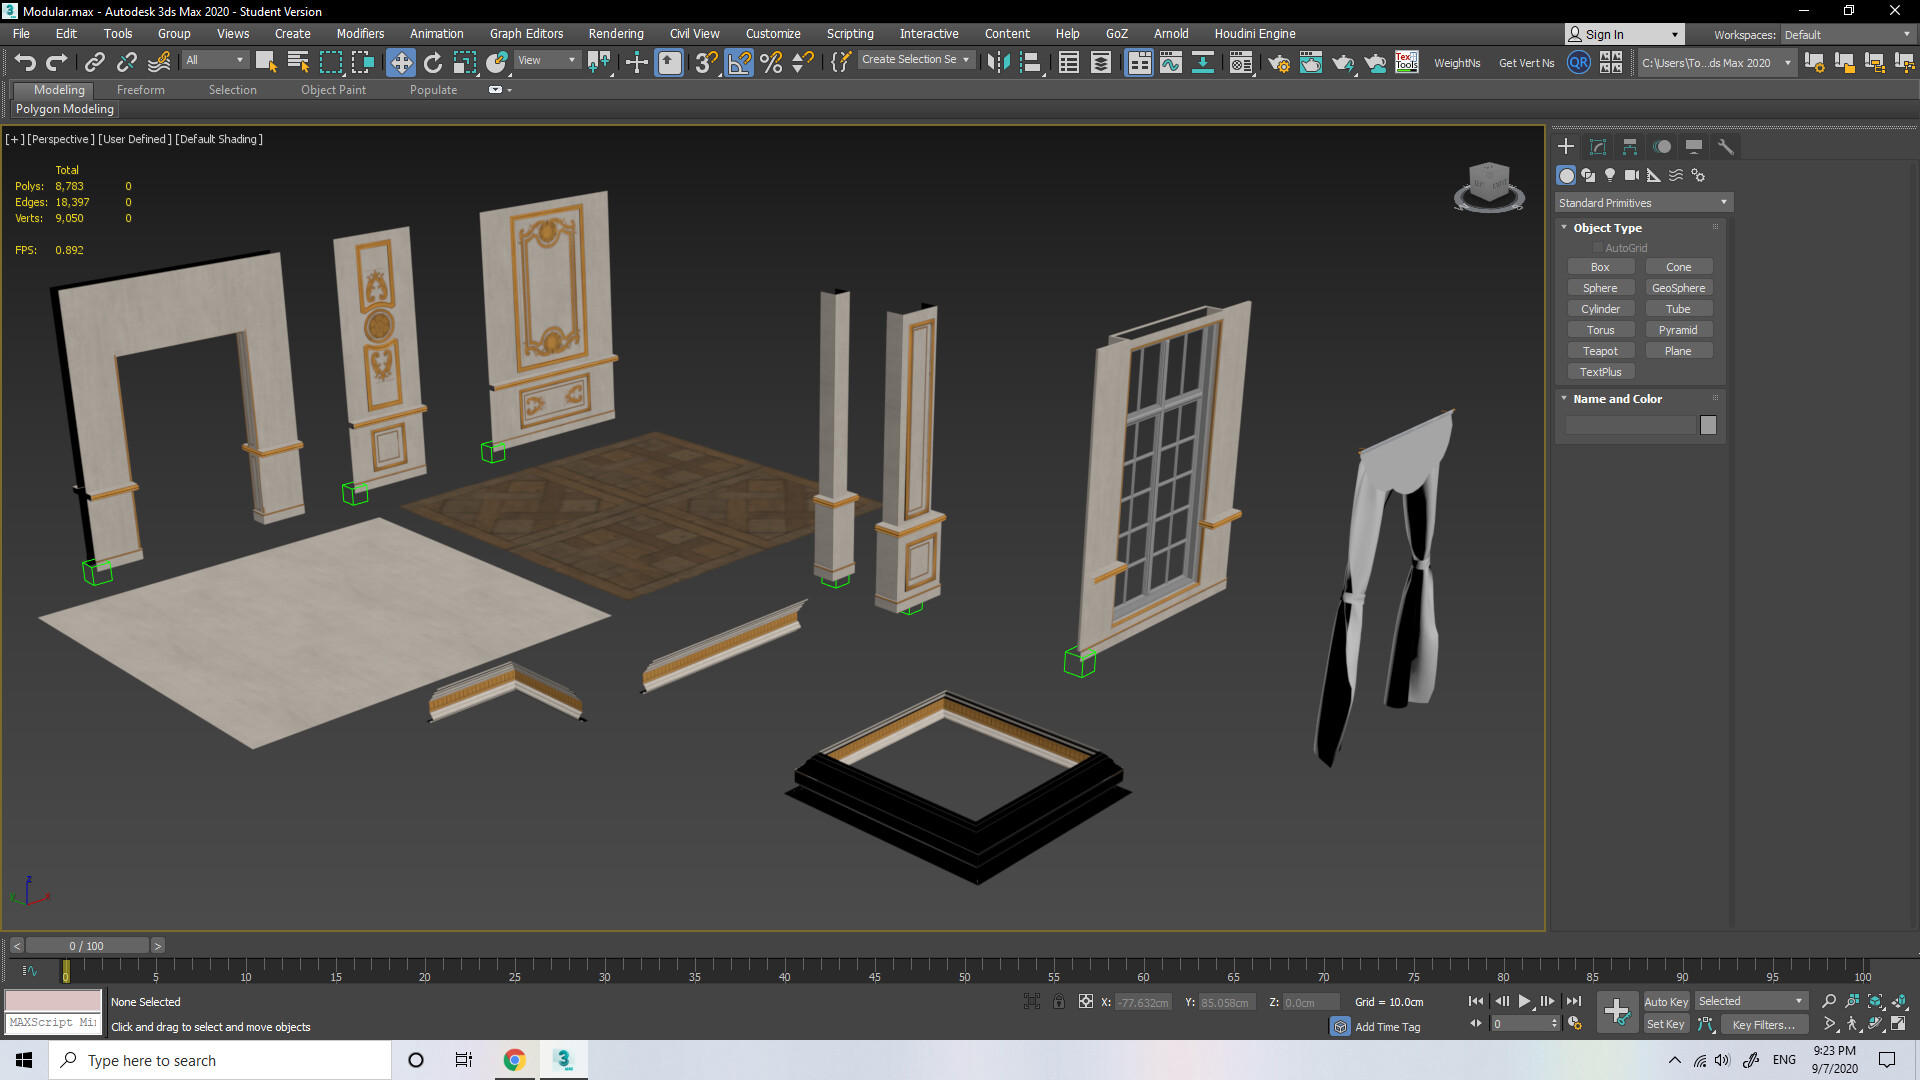Select the Select and Rotate tool
Image resolution: width=1920 pixels, height=1080 pixels.
pos(431,62)
